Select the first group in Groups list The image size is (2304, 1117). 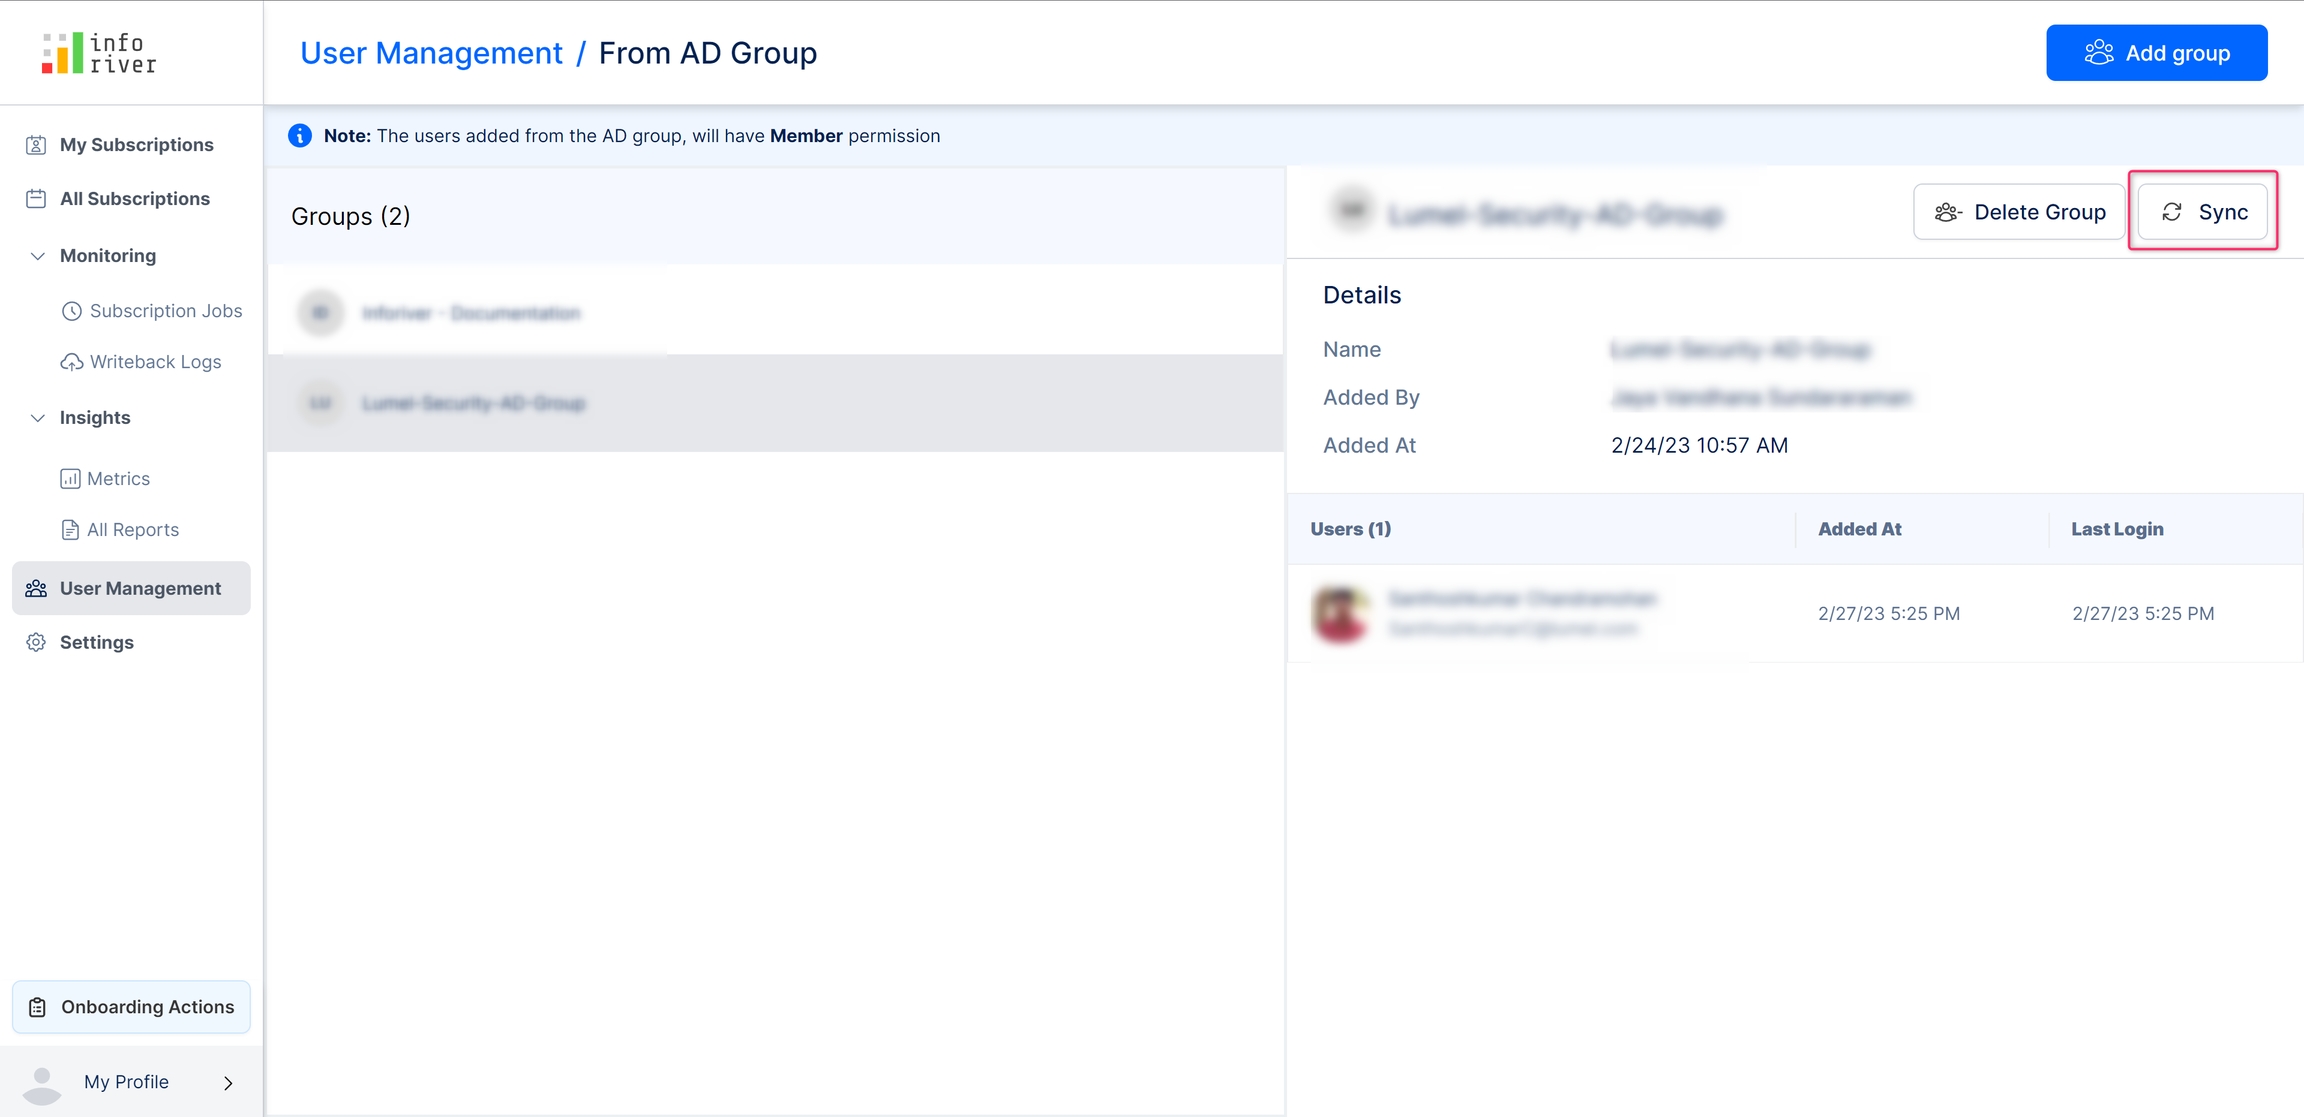coord(470,313)
